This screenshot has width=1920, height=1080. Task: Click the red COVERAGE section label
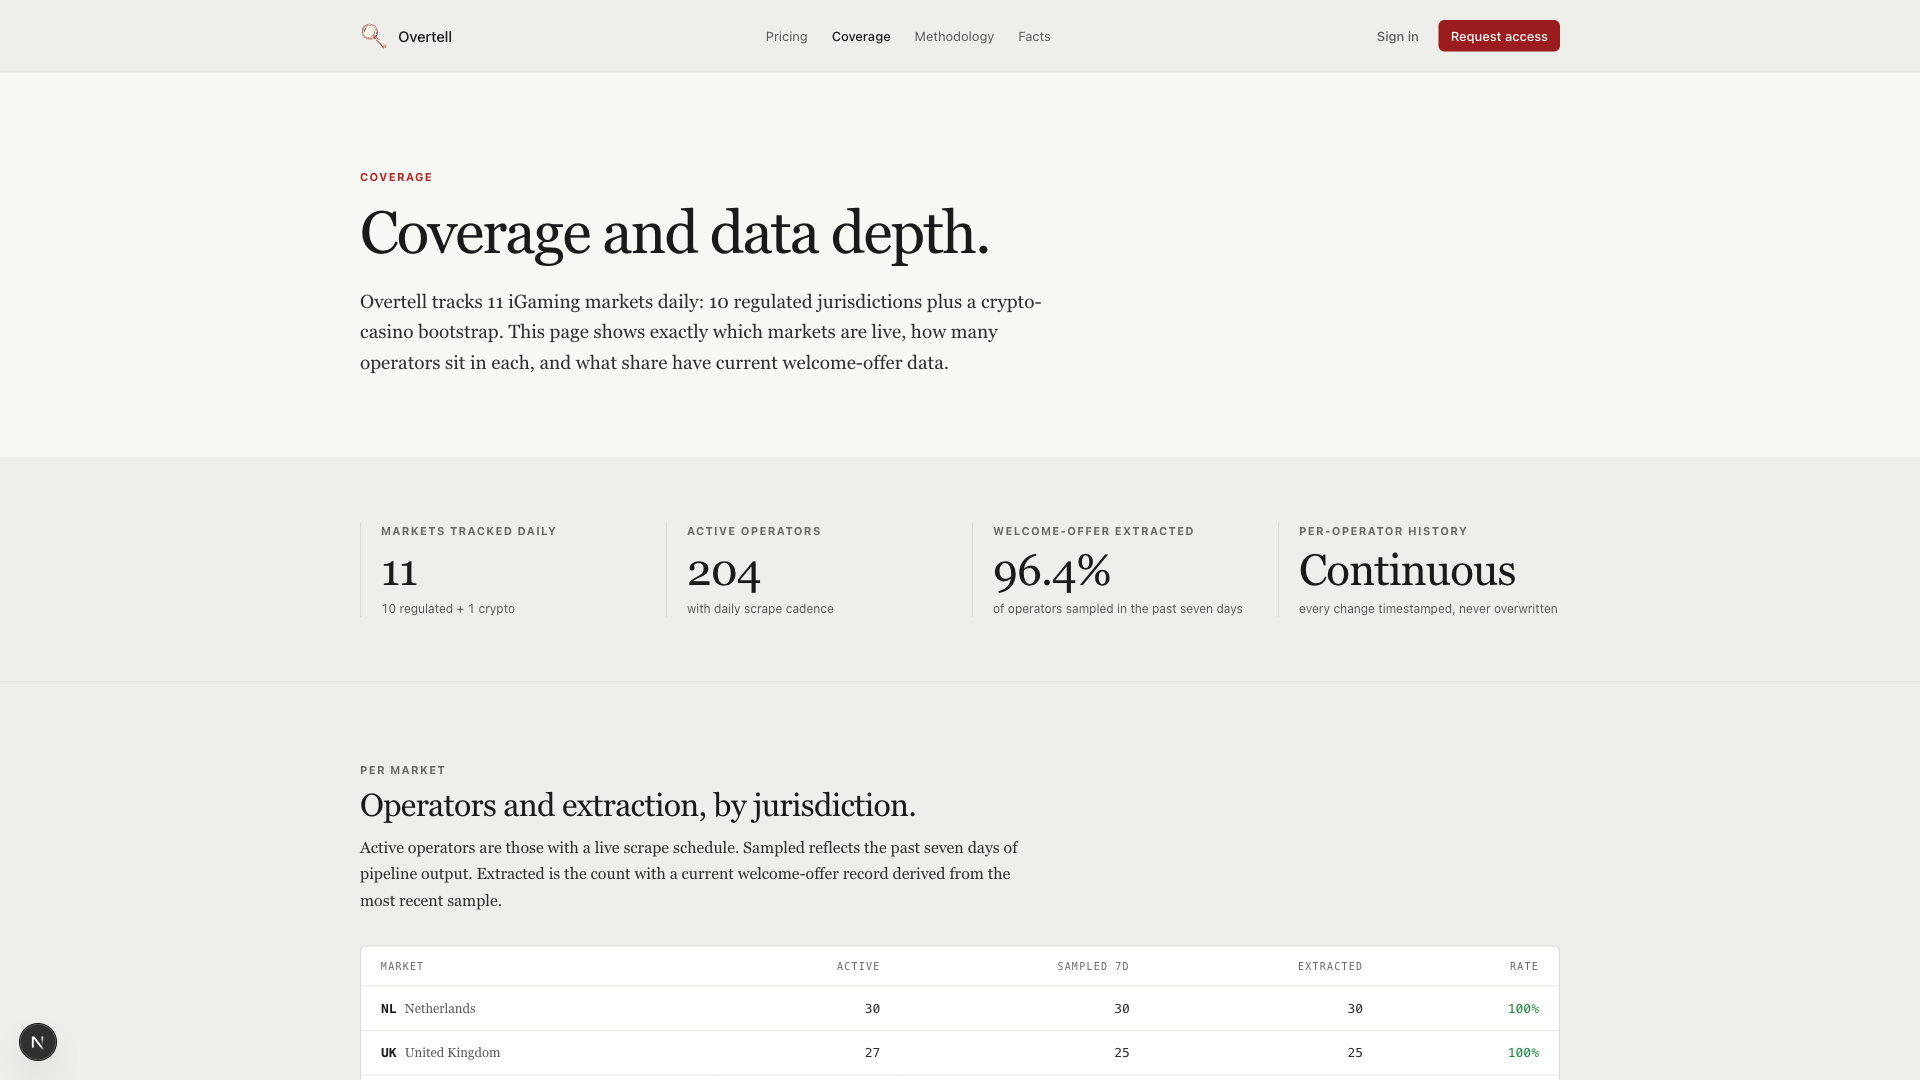pos(396,177)
